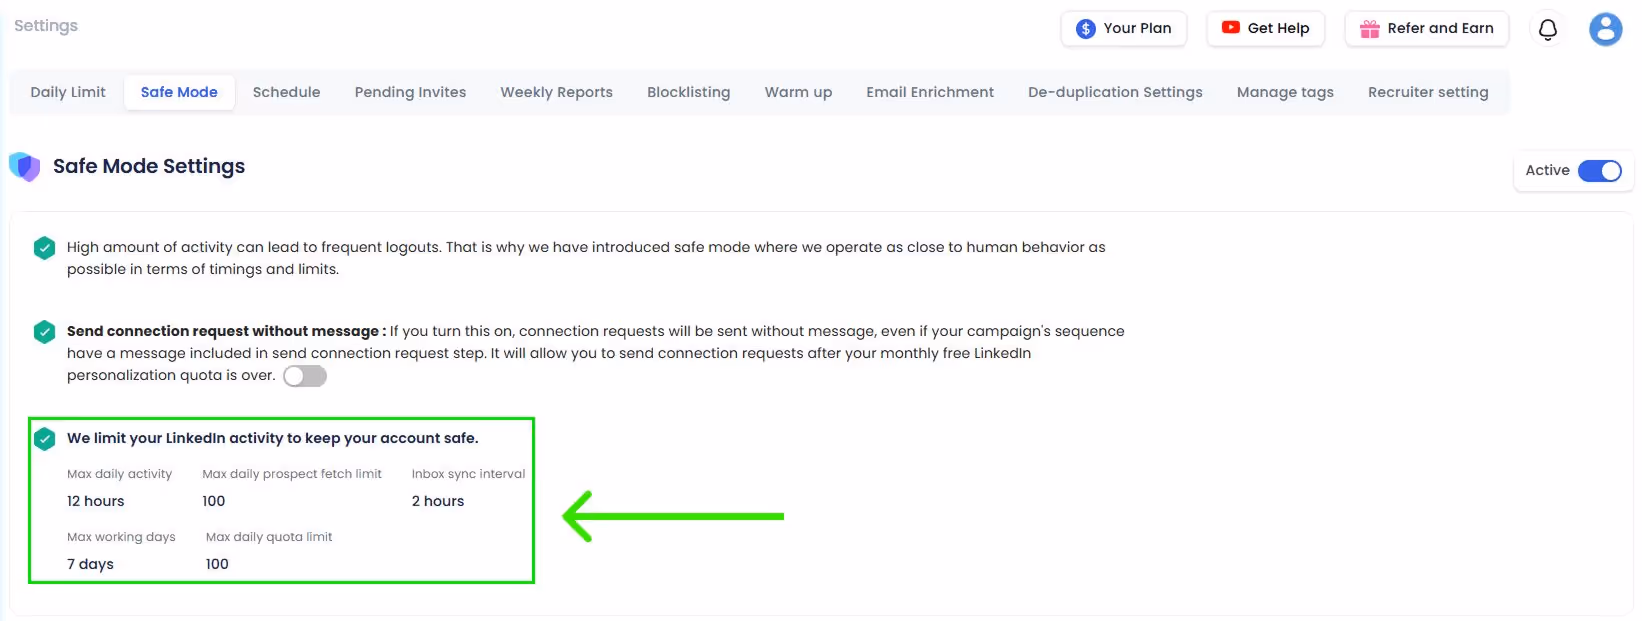Viewport: 1642px width, 621px height.
Task: Click check badge beside We limit your LinkedIn
Action: pos(44,439)
